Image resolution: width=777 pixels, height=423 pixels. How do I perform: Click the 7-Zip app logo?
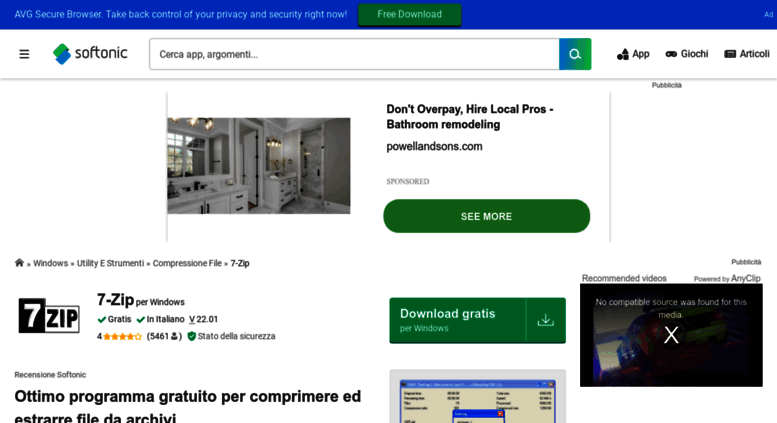tap(49, 316)
